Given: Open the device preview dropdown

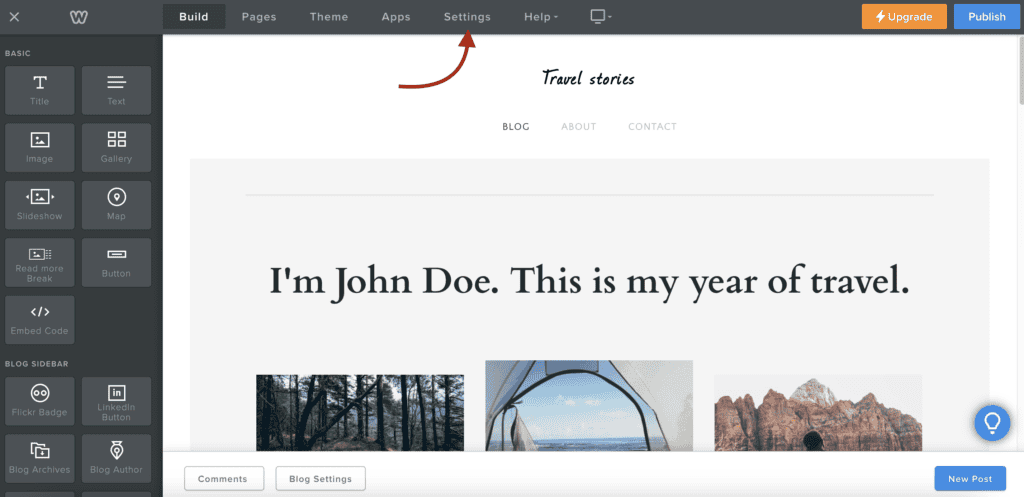Looking at the screenshot, I should 601,16.
